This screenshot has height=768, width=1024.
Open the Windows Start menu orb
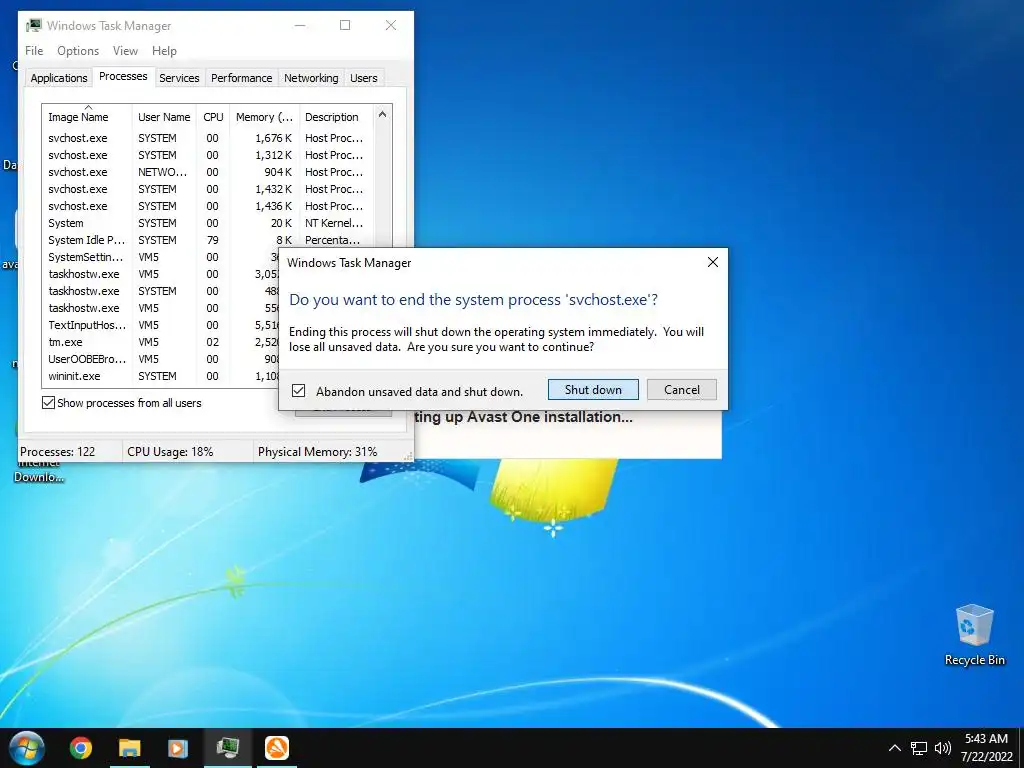(x=27, y=748)
